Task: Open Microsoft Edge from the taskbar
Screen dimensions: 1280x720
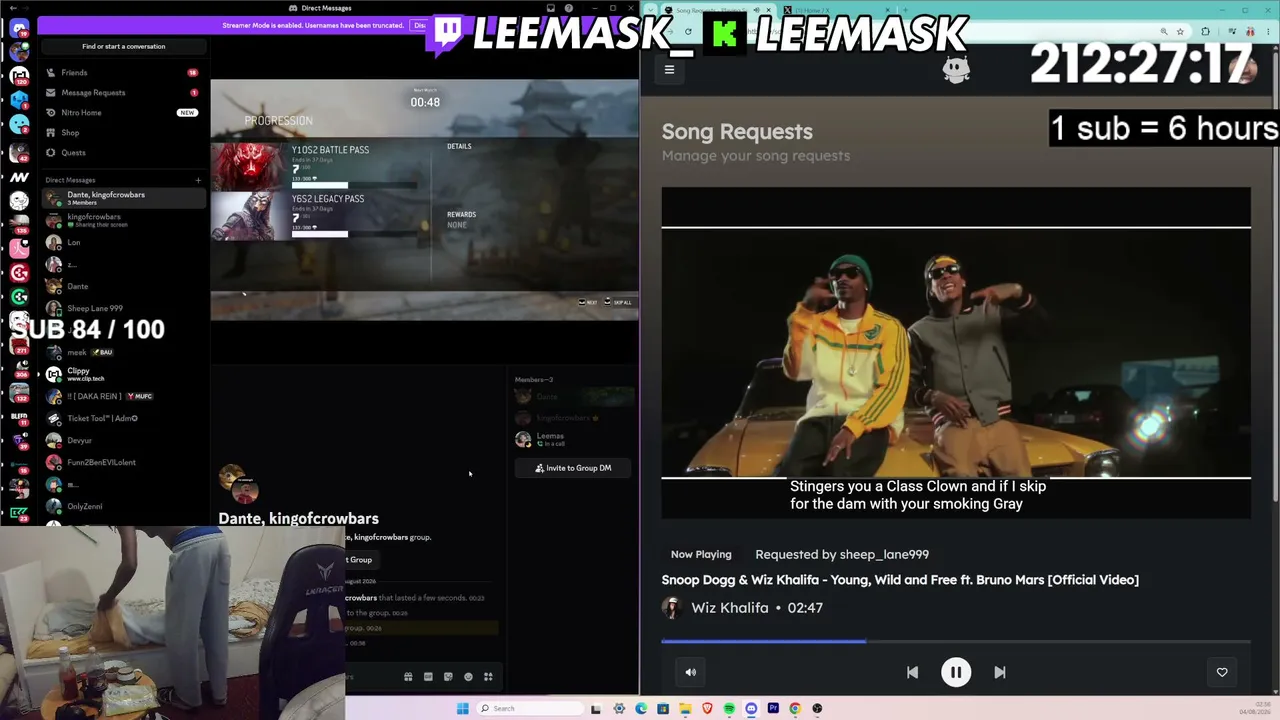Action: tap(641, 708)
